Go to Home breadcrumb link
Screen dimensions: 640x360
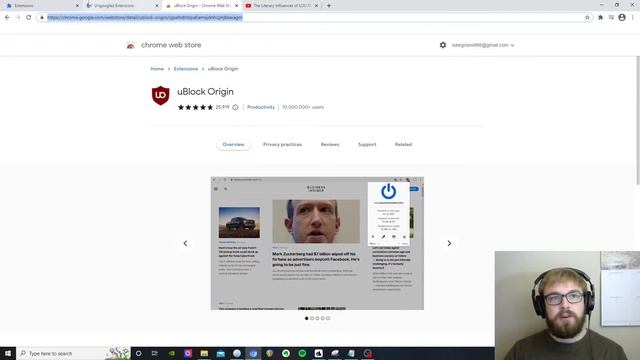(x=157, y=69)
